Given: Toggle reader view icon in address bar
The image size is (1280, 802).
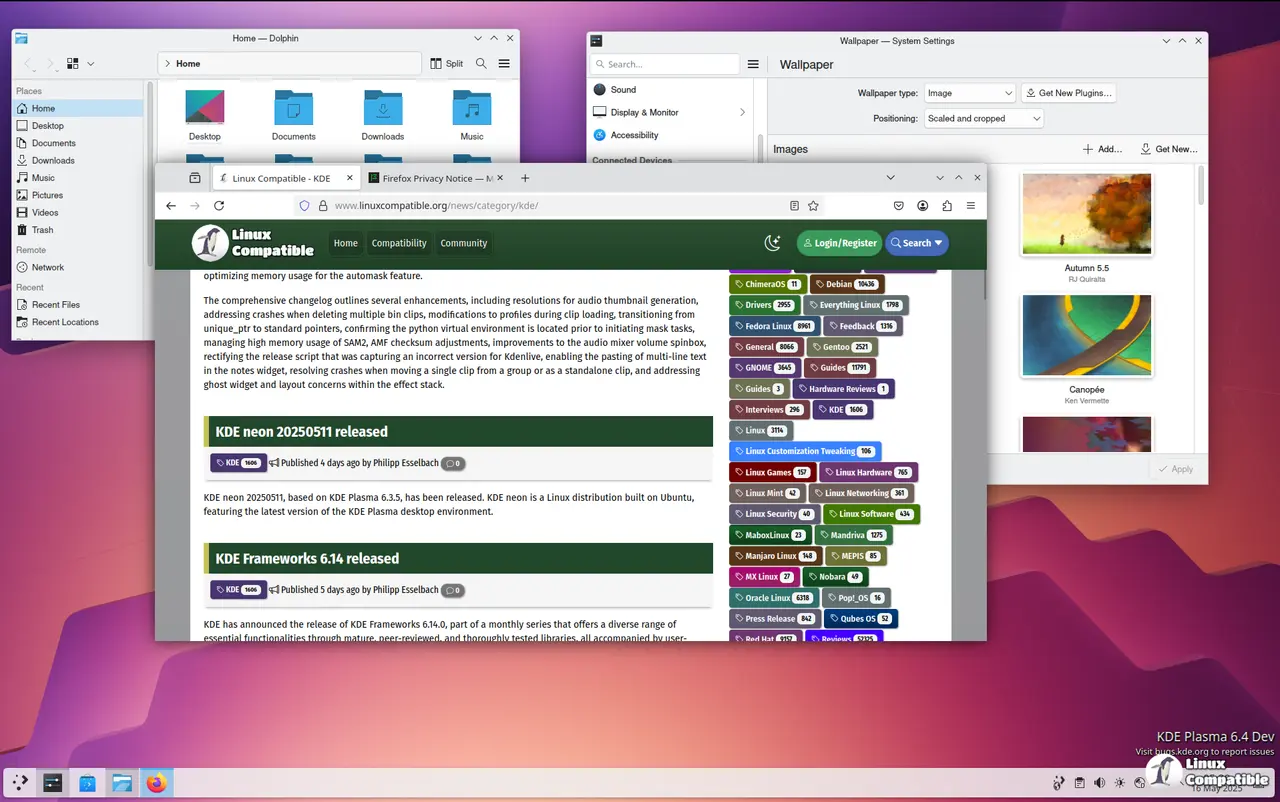Looking at the screenshot, I should (x=794, y=206).
